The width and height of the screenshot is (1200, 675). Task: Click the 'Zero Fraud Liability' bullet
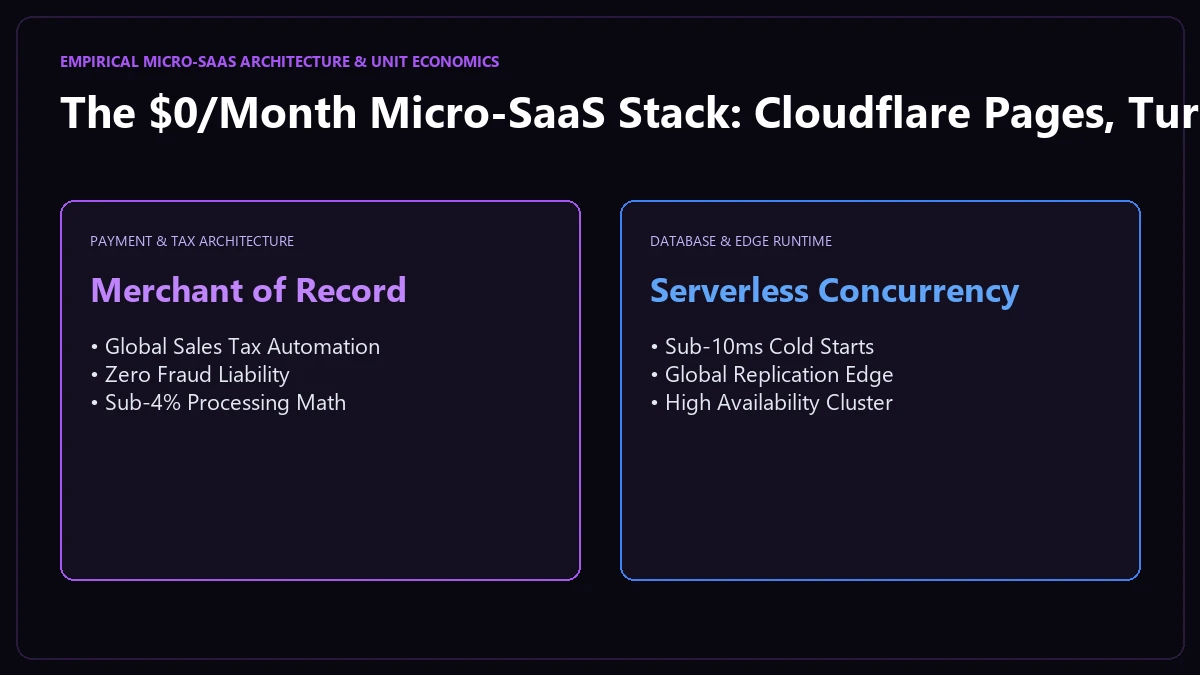(190, 375)
